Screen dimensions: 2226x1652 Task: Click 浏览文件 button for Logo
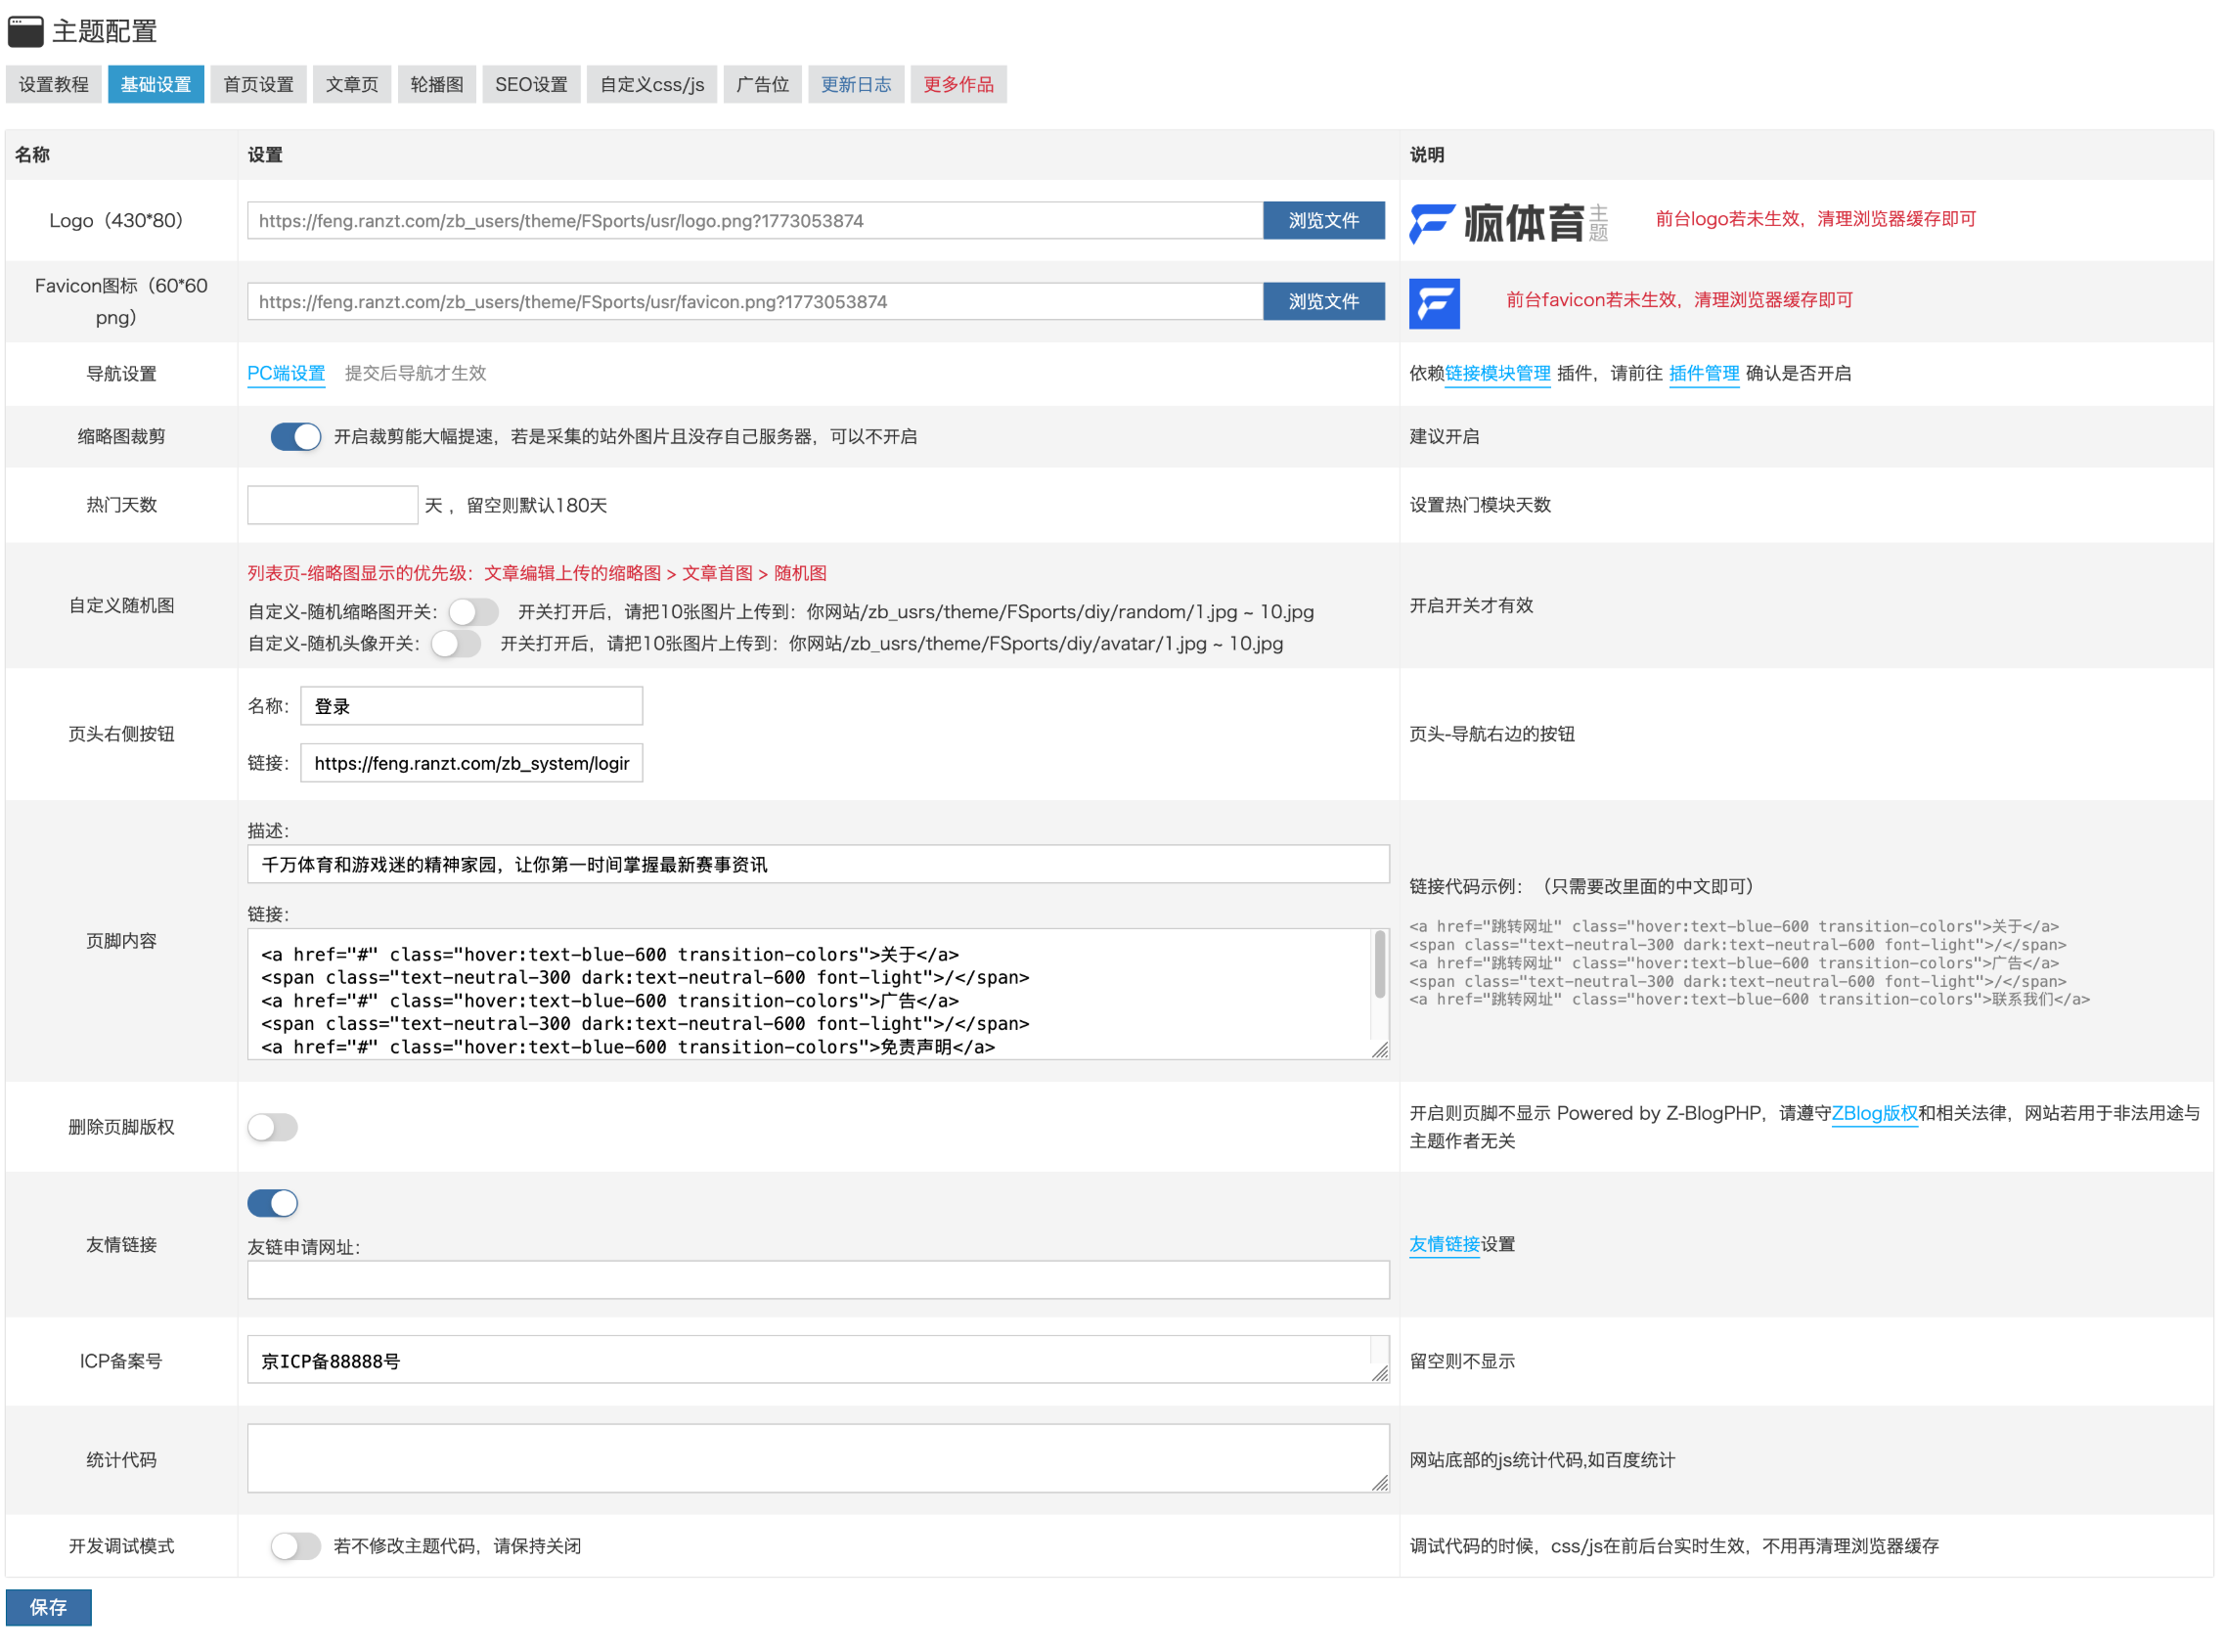1323,221
